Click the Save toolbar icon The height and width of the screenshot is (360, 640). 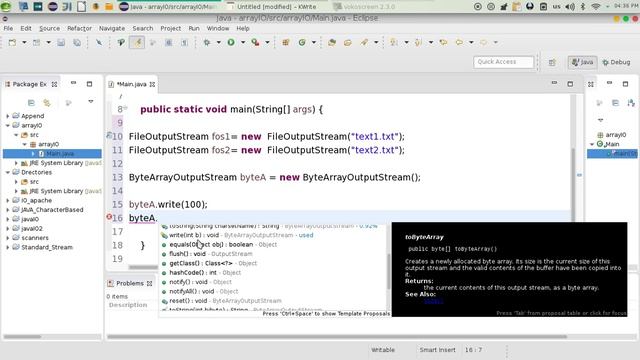61,42
